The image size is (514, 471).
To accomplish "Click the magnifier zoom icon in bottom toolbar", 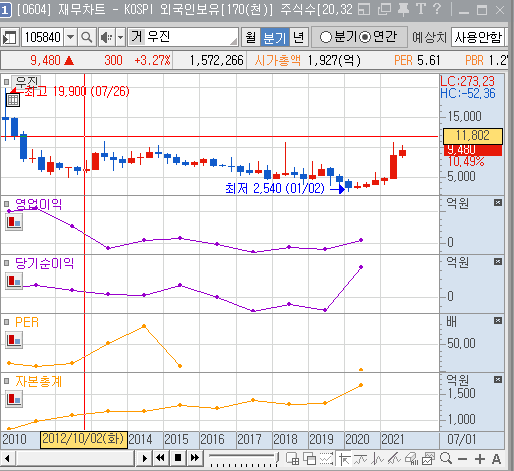I will point(446,459).
